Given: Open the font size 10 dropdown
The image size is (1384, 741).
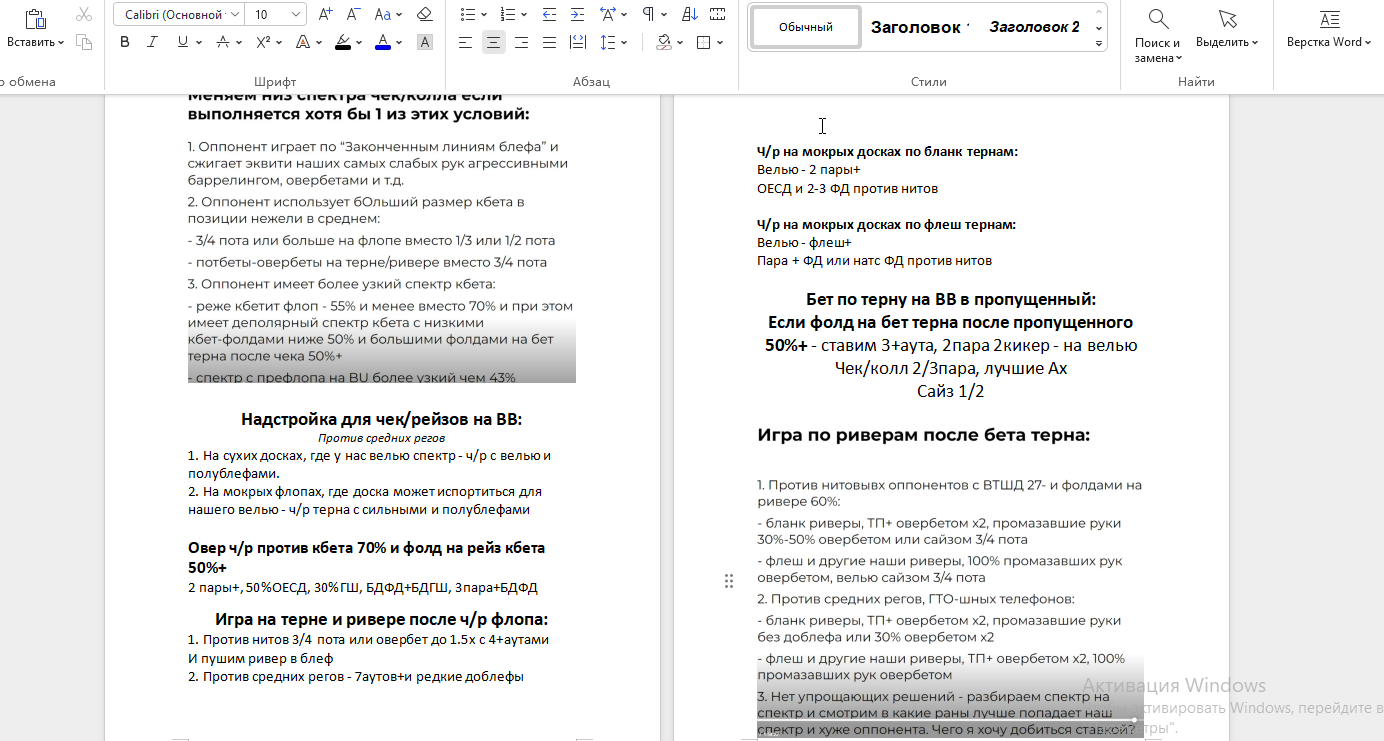Looking at the screenshot, I should [296, 15].
